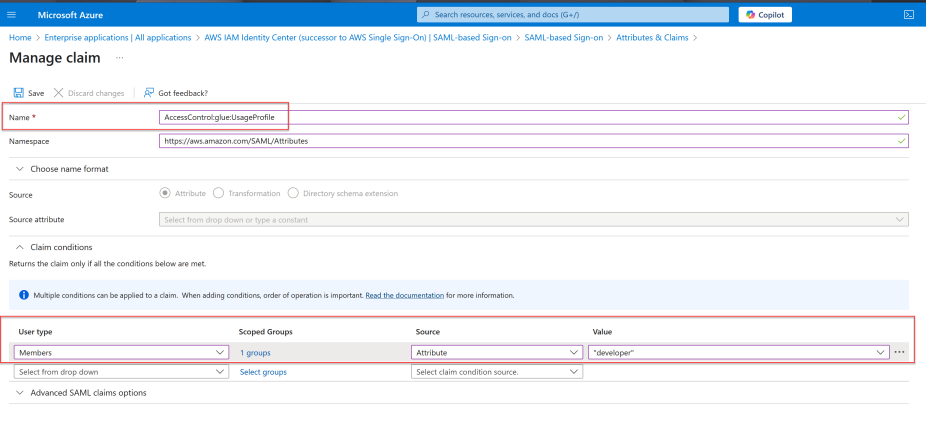Open Enterprise applications | All applications breadcrumb
Image resolution: width=926 pixels, height=436 pixels.
(118, 37)
